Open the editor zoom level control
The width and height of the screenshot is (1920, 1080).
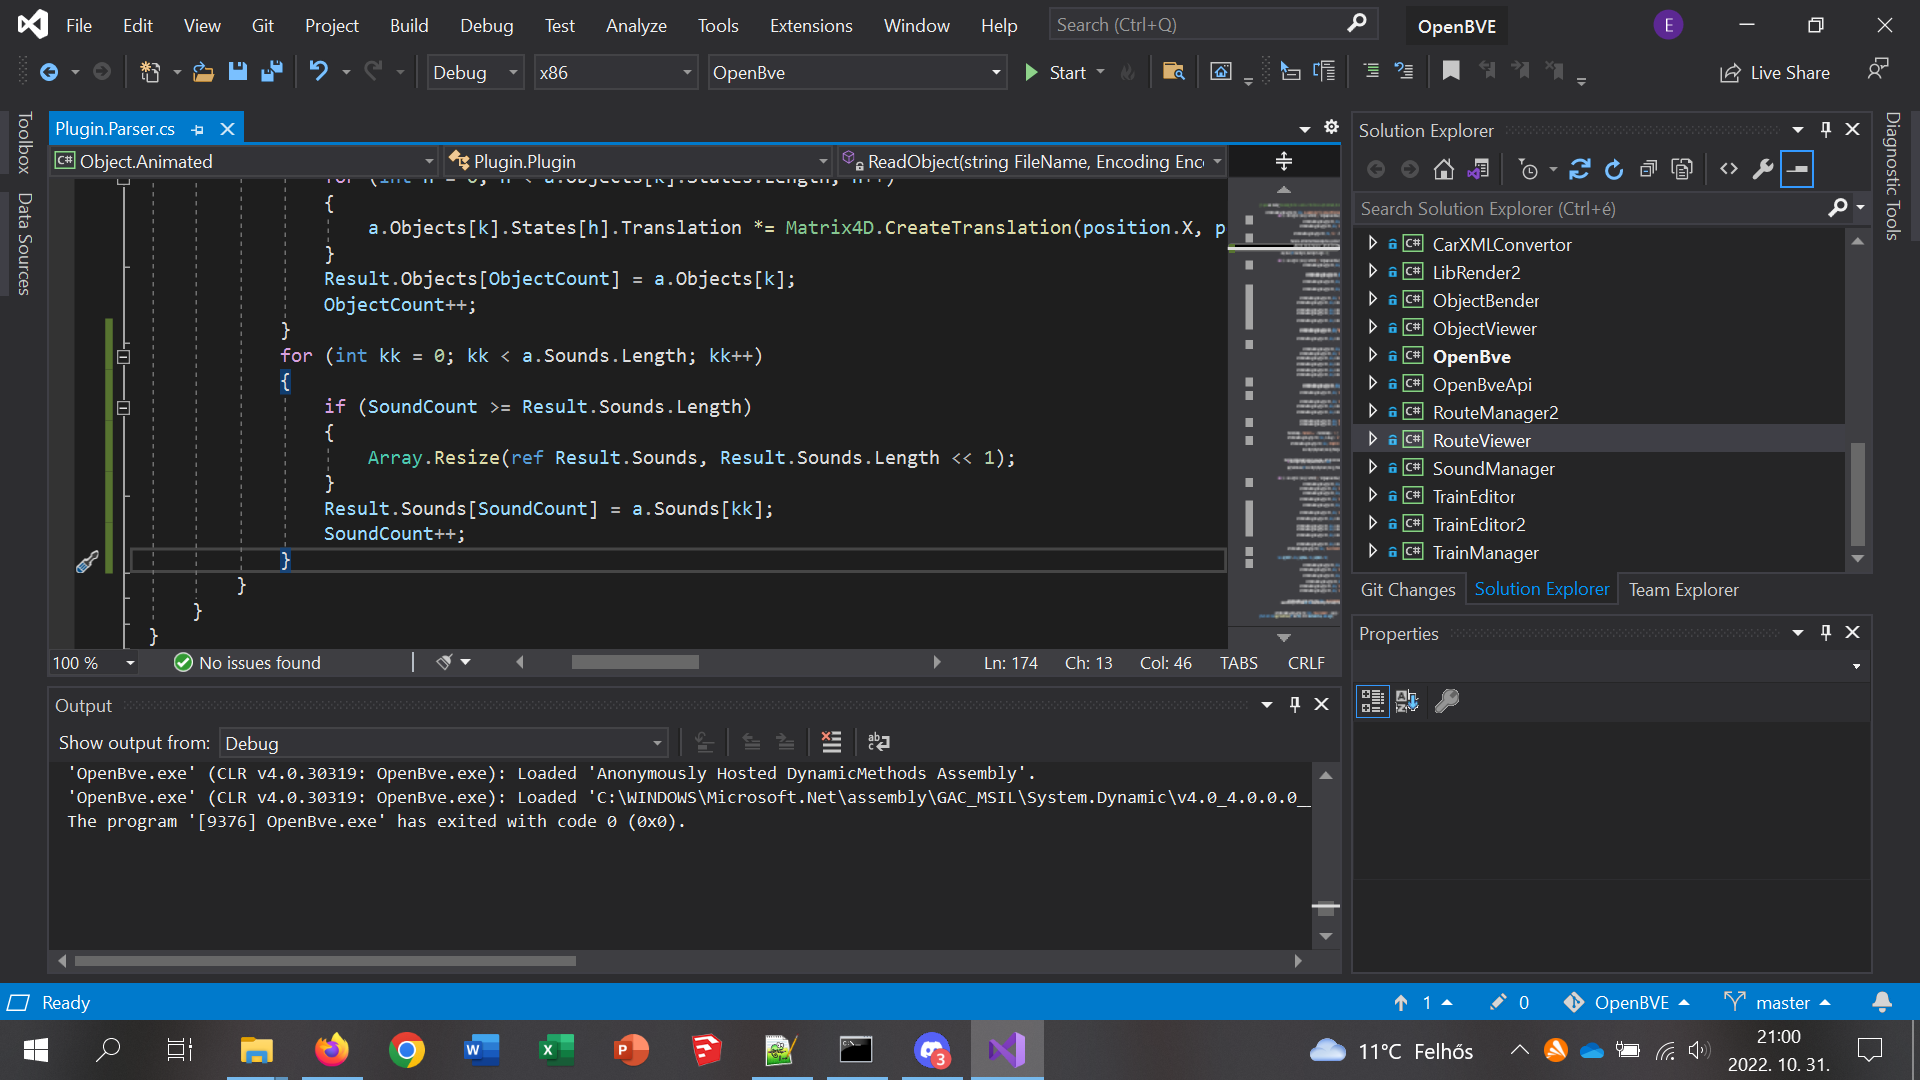click(92, 662)
